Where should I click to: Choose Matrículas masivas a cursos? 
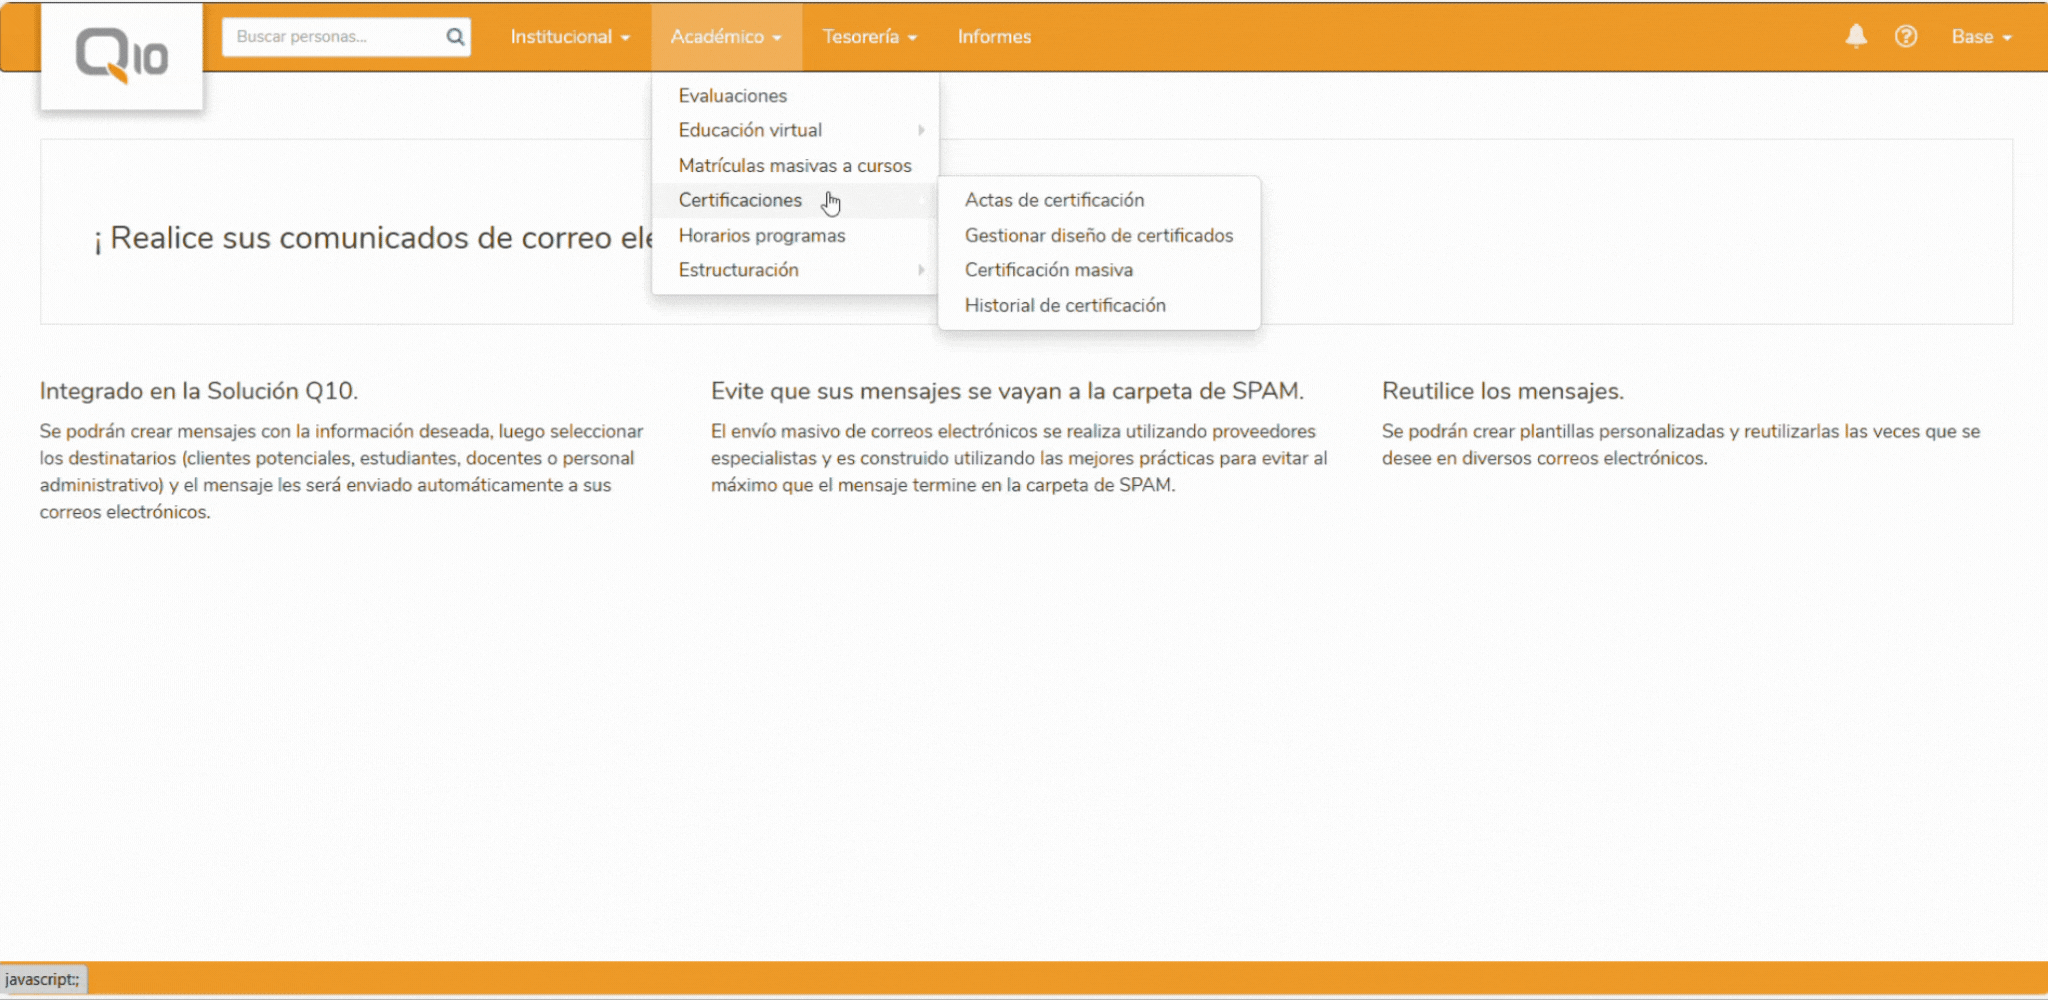click(795, 166)
